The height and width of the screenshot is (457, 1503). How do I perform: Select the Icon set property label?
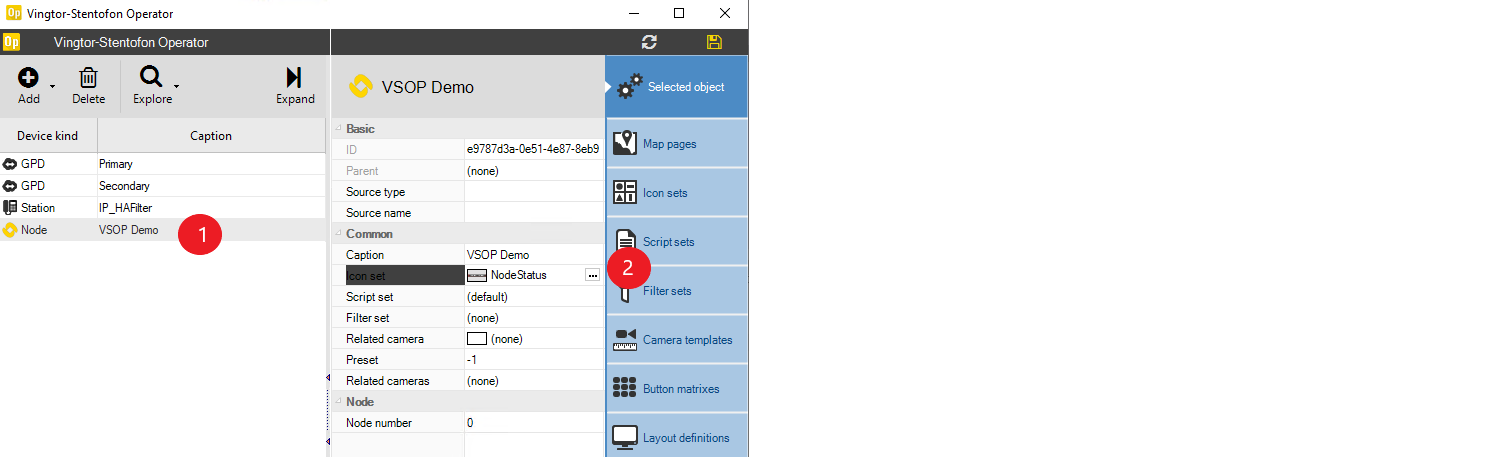pos(403,275)
